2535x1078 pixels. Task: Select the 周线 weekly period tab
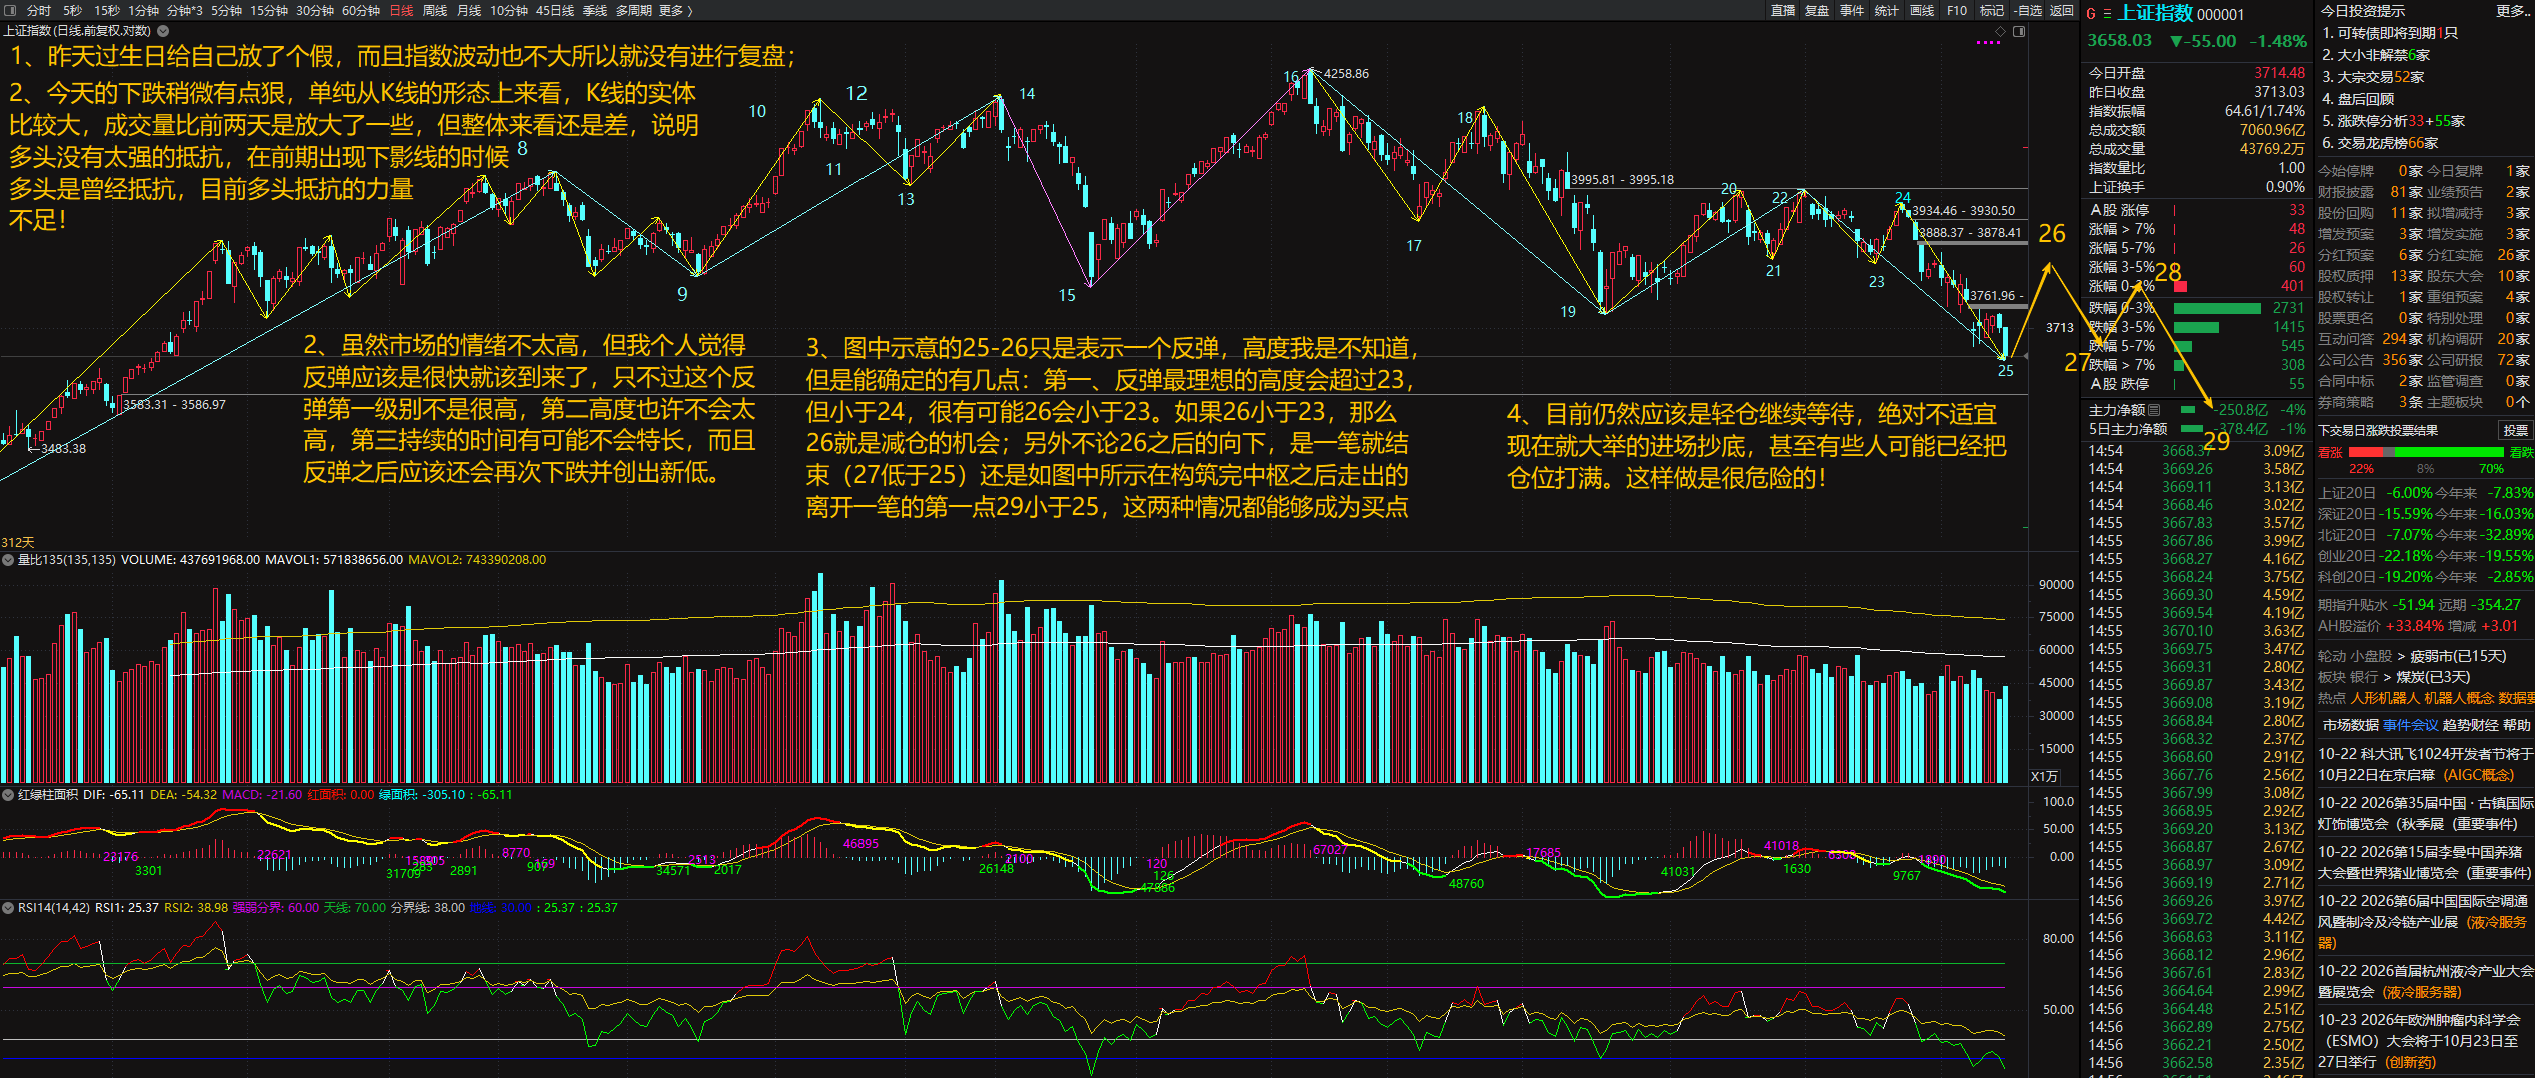(435, 10)
